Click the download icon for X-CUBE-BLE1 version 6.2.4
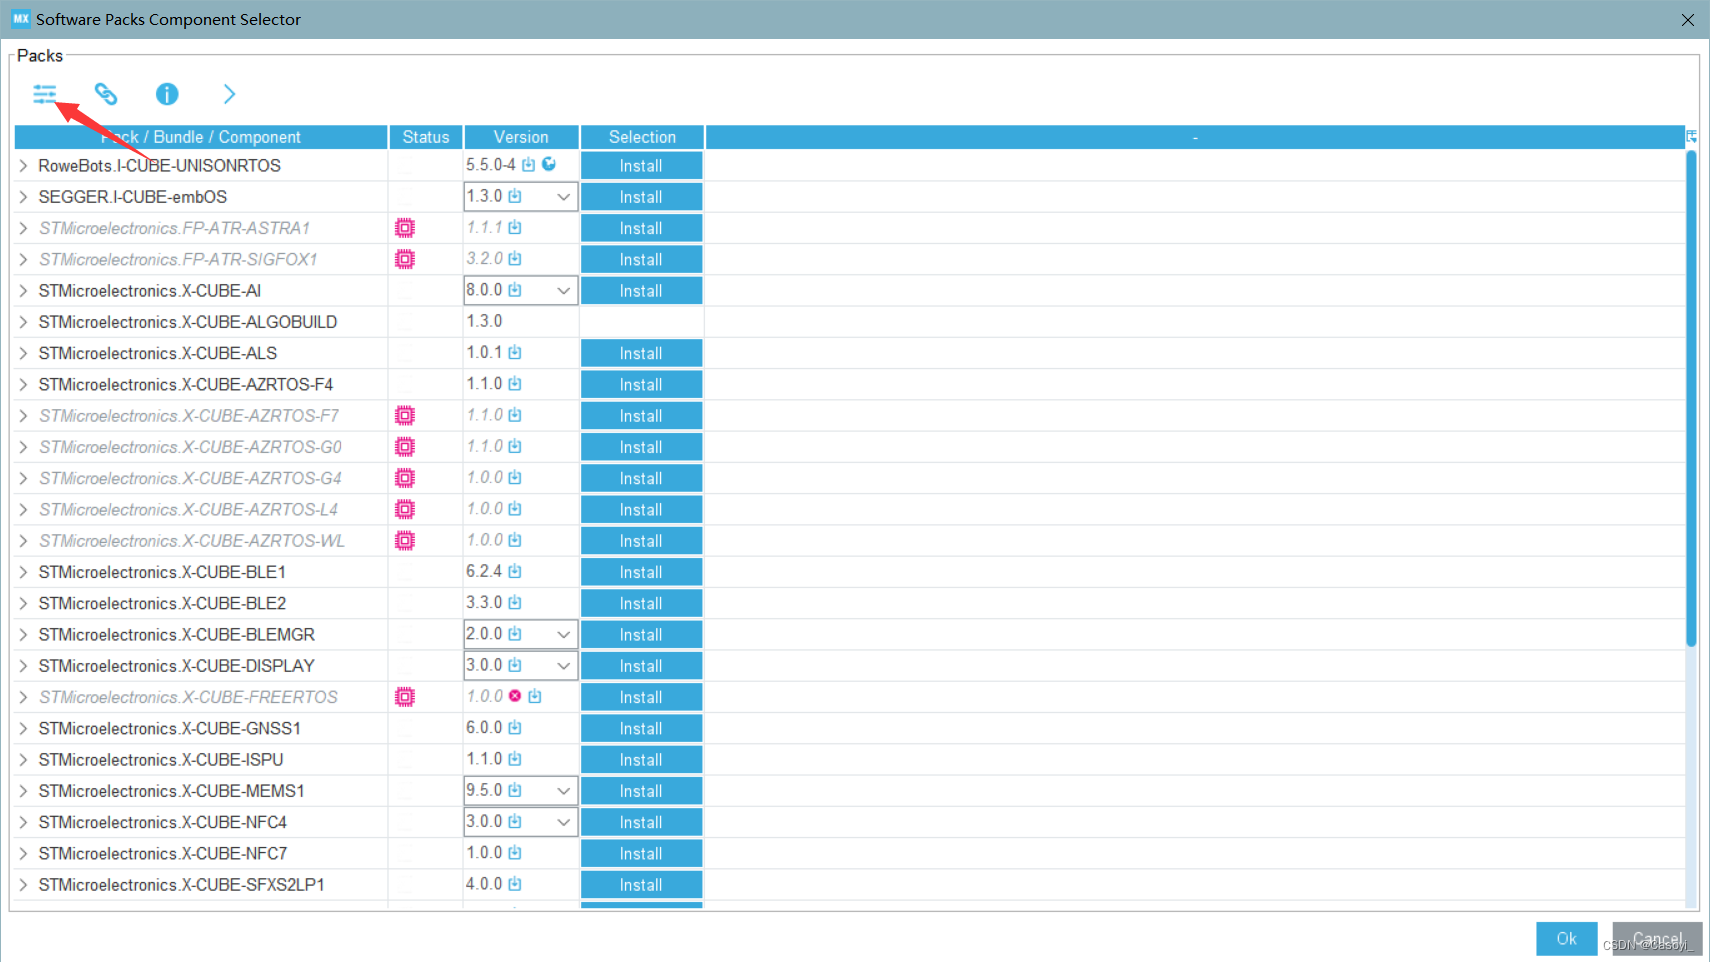Screen dimensions: 1710x962 click(515, 571)
